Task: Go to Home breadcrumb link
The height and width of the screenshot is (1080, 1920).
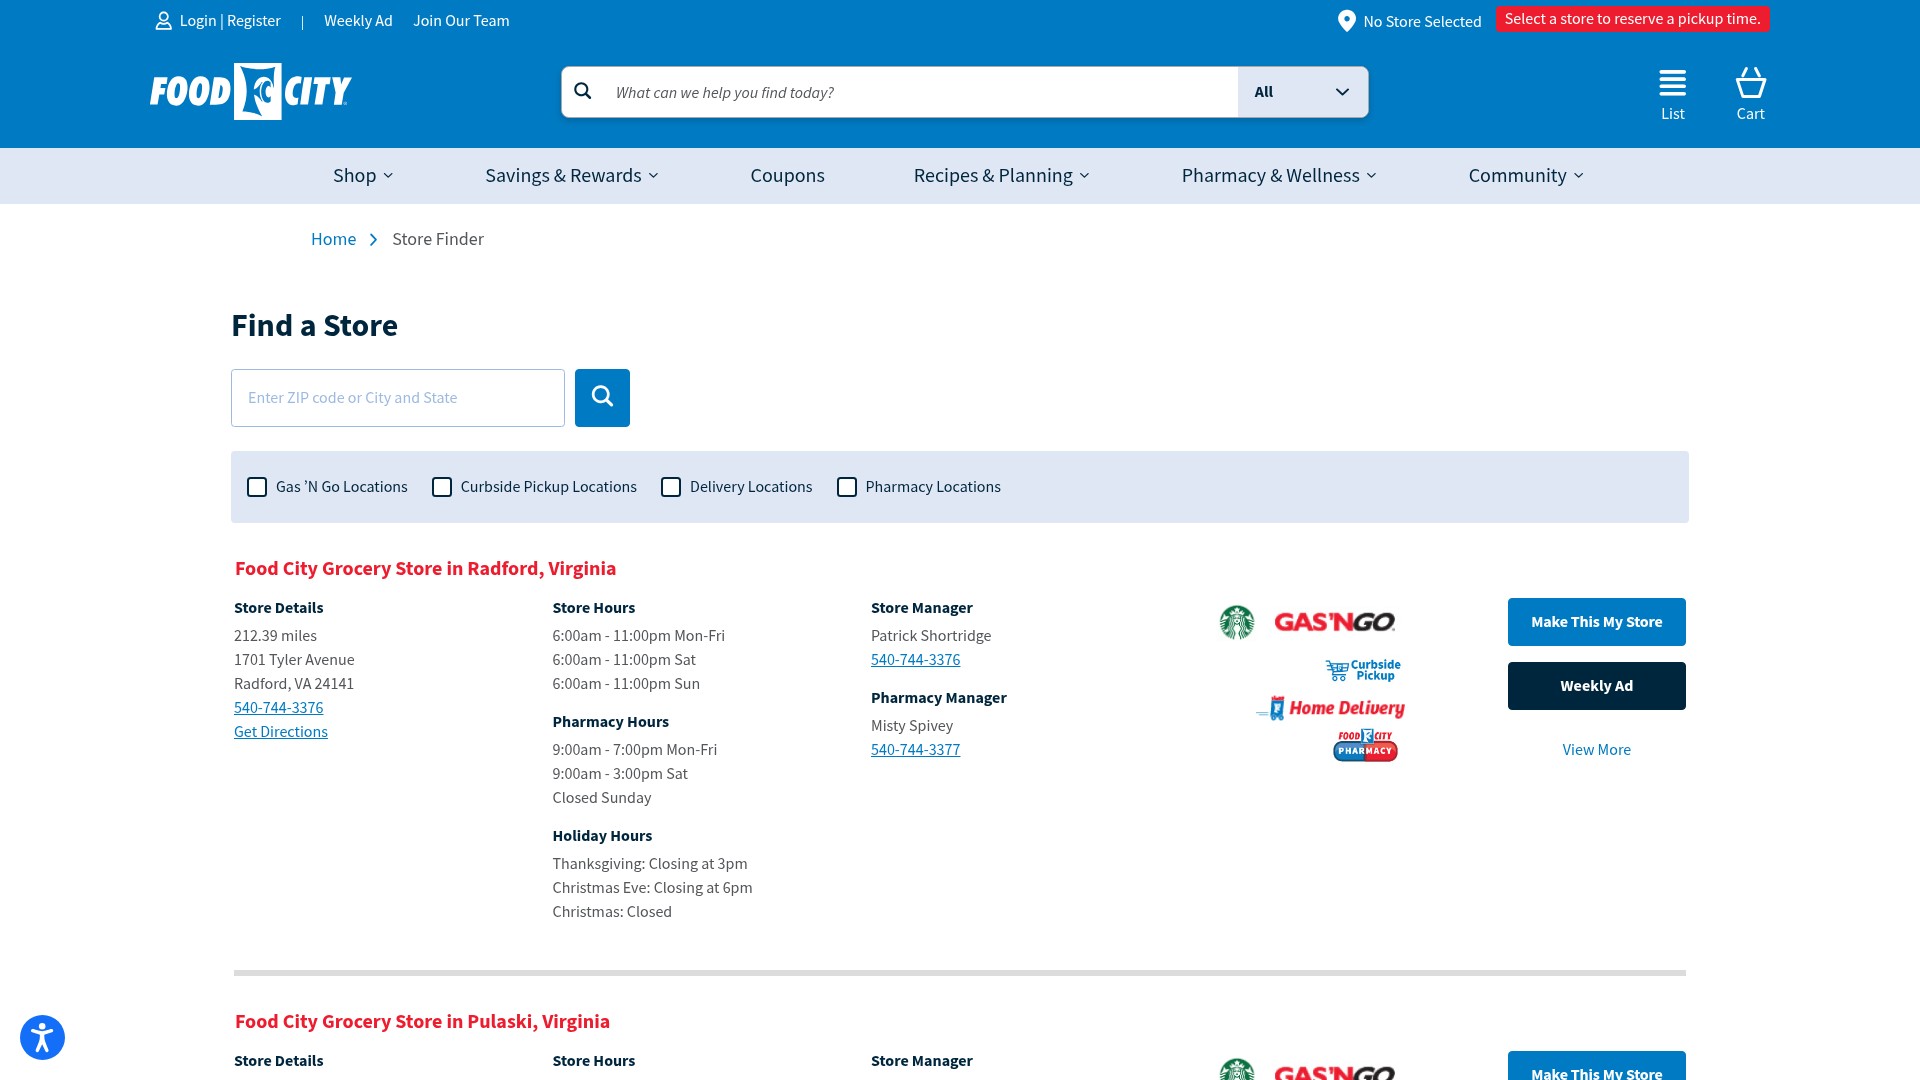Action: 333,239
